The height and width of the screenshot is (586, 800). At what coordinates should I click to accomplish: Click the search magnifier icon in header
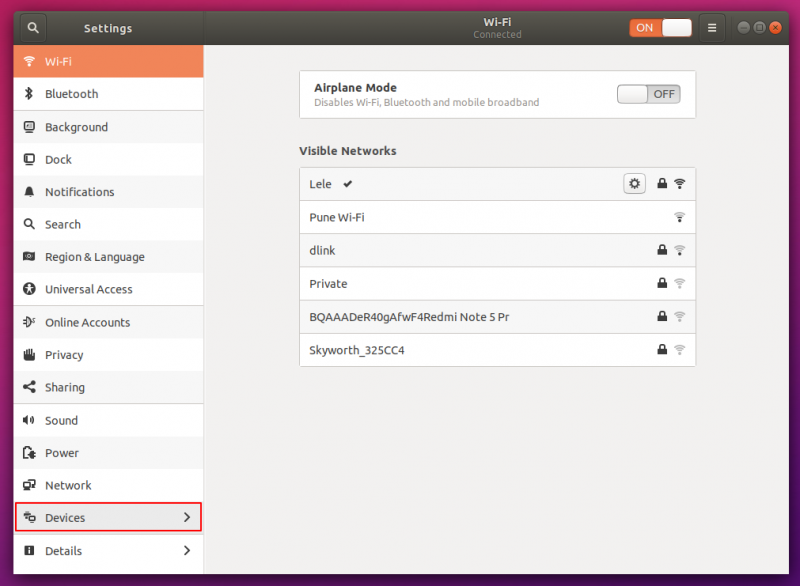click(33, 28)
